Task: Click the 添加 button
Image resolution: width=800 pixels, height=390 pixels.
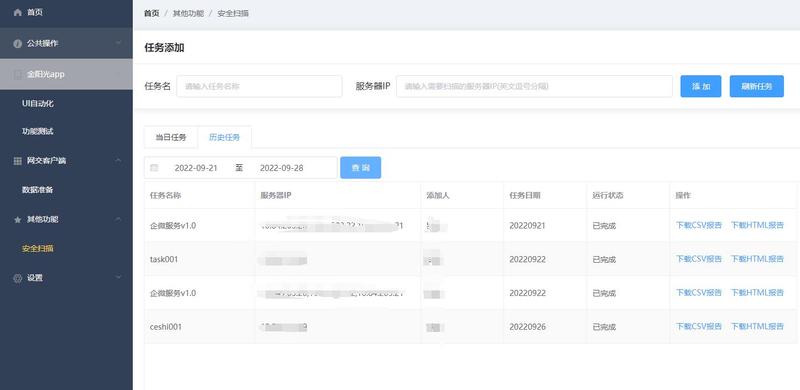Action: coord(701,86)
